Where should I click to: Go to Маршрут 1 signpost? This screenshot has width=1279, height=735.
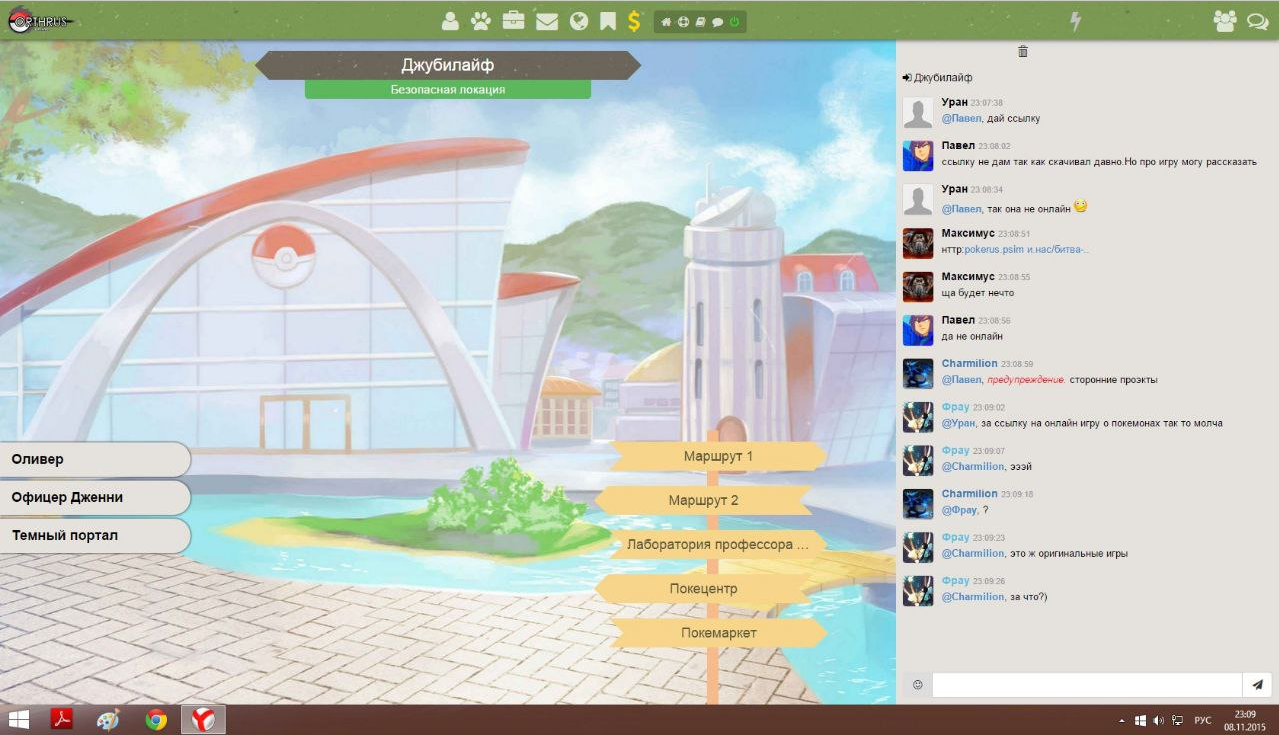718,456
